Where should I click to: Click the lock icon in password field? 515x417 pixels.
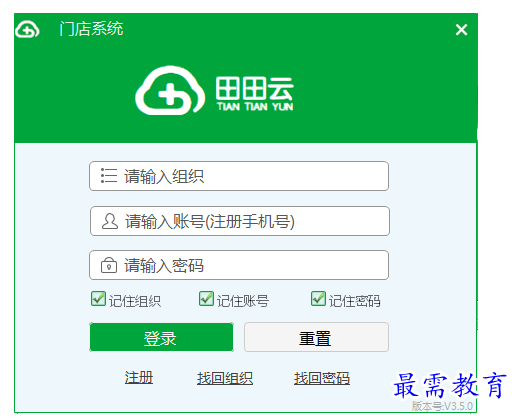tap(109, 265)
